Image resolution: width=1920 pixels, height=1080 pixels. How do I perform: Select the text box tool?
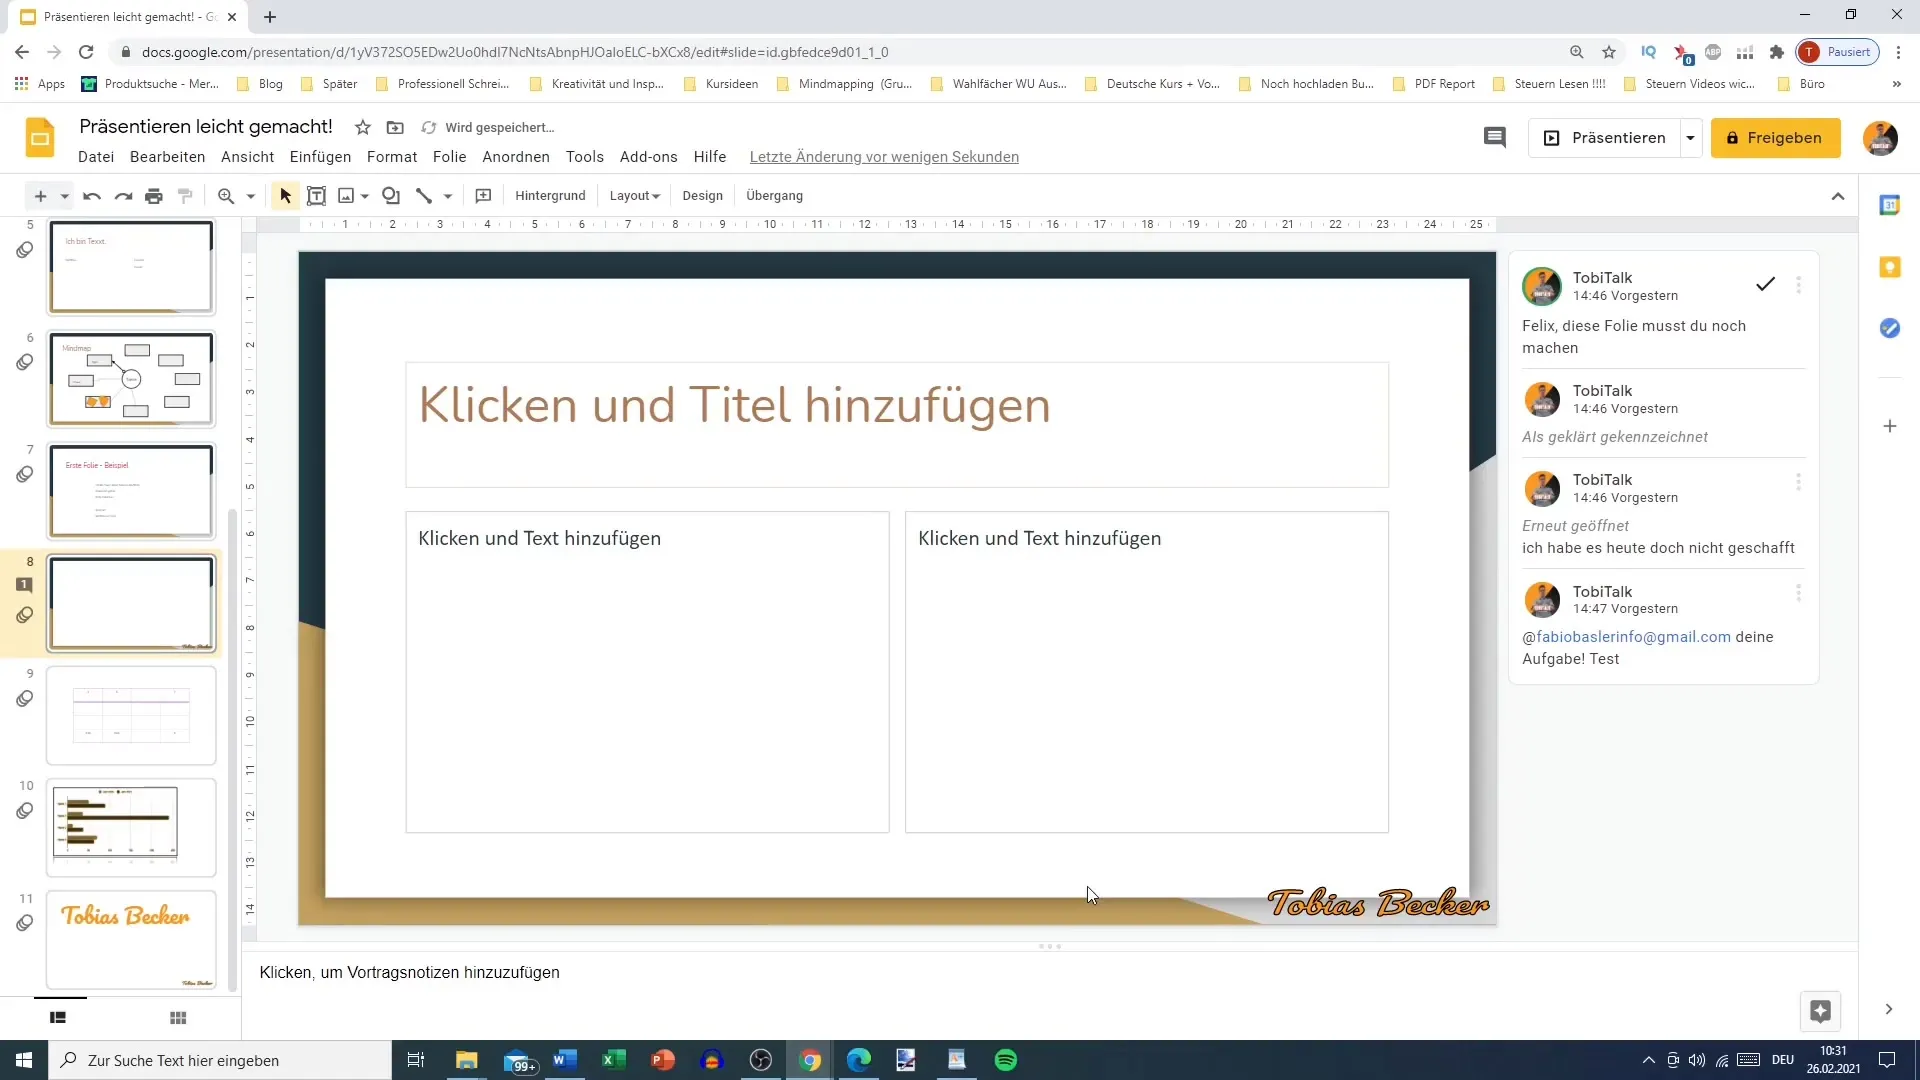[316, 196]
